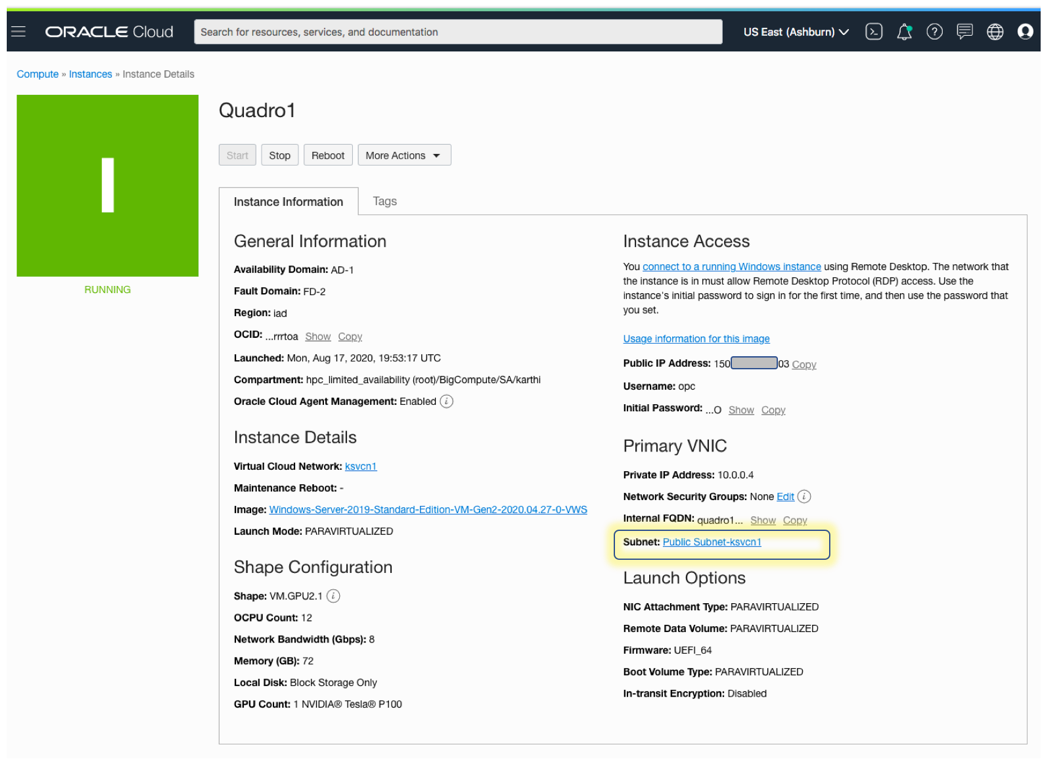Open the help question mark icon
The width and height of the screenshot is (1050, 760).
click(x=934, y=31)
